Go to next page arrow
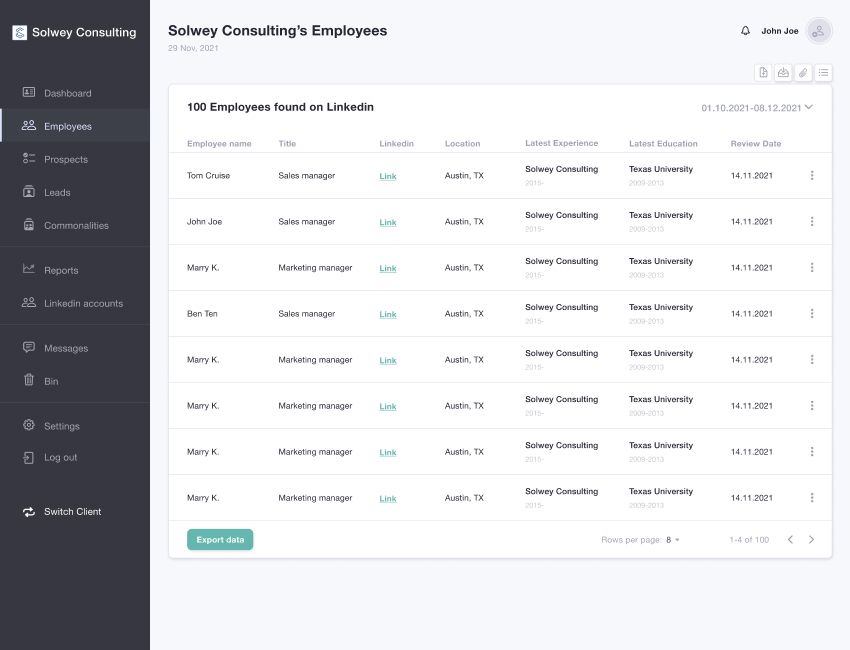Viewport: 850px width, 650px height. tap(812, 539)
